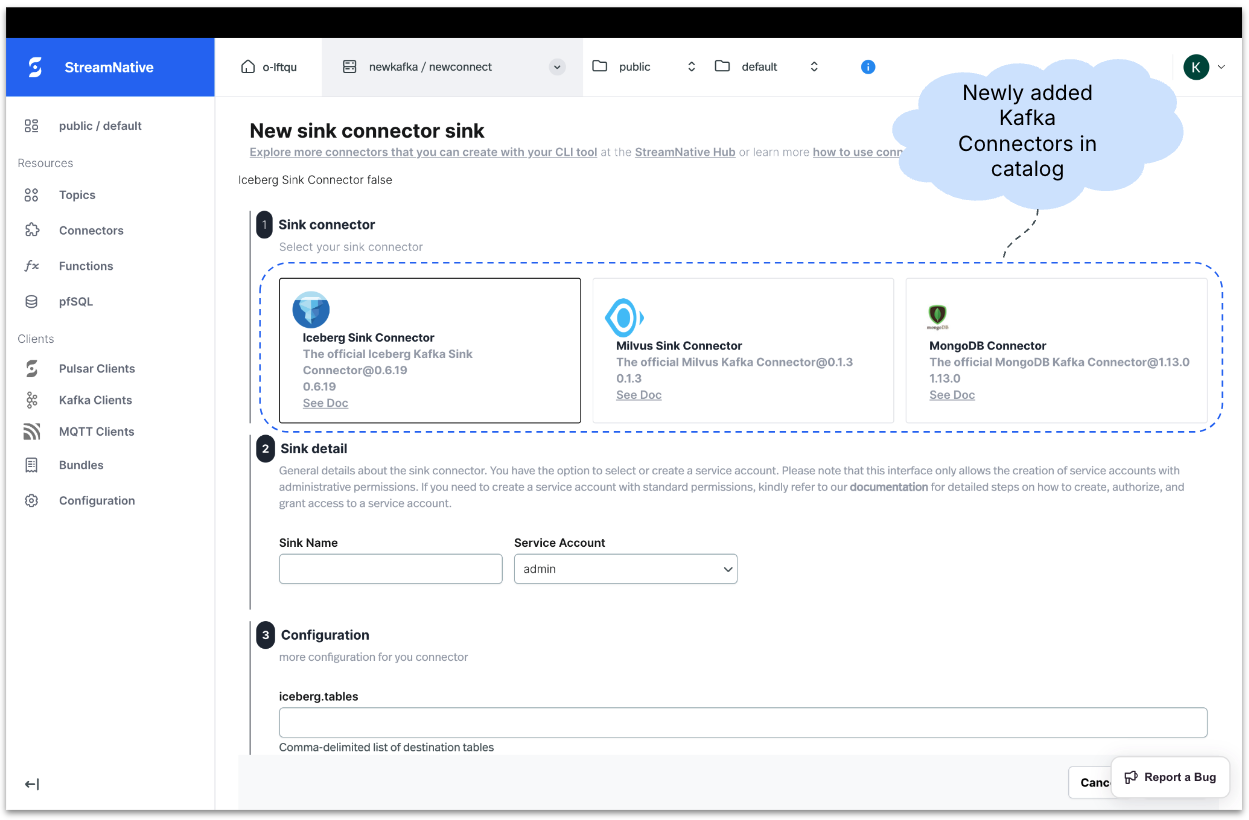Expand the newkafka / newconnect instance selector
The image size is (1249, 820).
557,67
